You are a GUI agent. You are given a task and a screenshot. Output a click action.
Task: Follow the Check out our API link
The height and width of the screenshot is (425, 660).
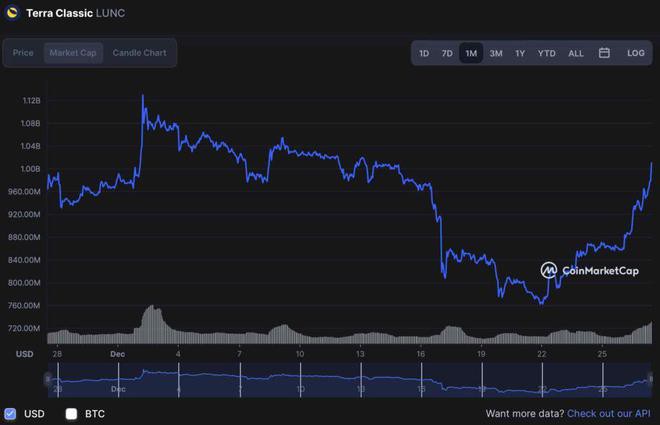pyautogui.click(x=609, y=414)
